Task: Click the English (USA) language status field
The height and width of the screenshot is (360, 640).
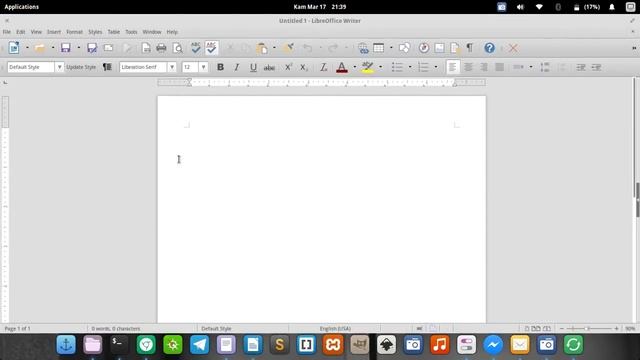Action: [335, 329]
